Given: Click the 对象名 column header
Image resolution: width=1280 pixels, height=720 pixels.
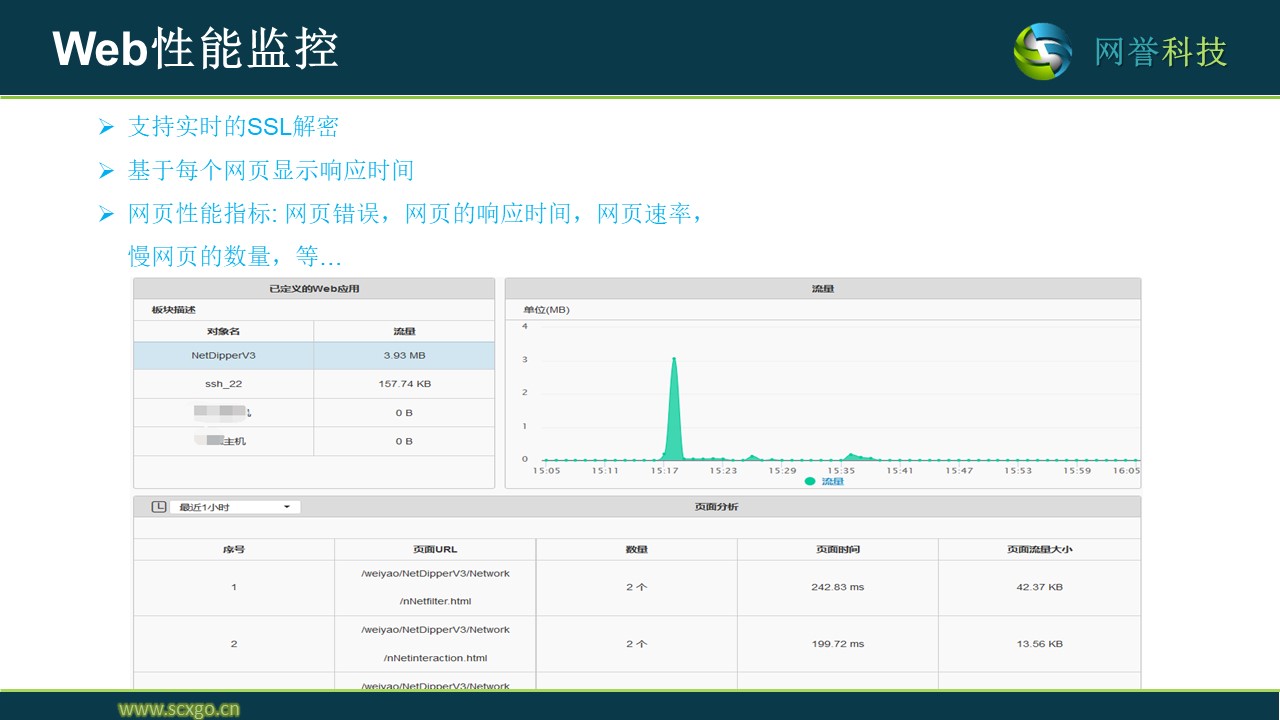Looking at the screenshot, I should pos(223,331).
